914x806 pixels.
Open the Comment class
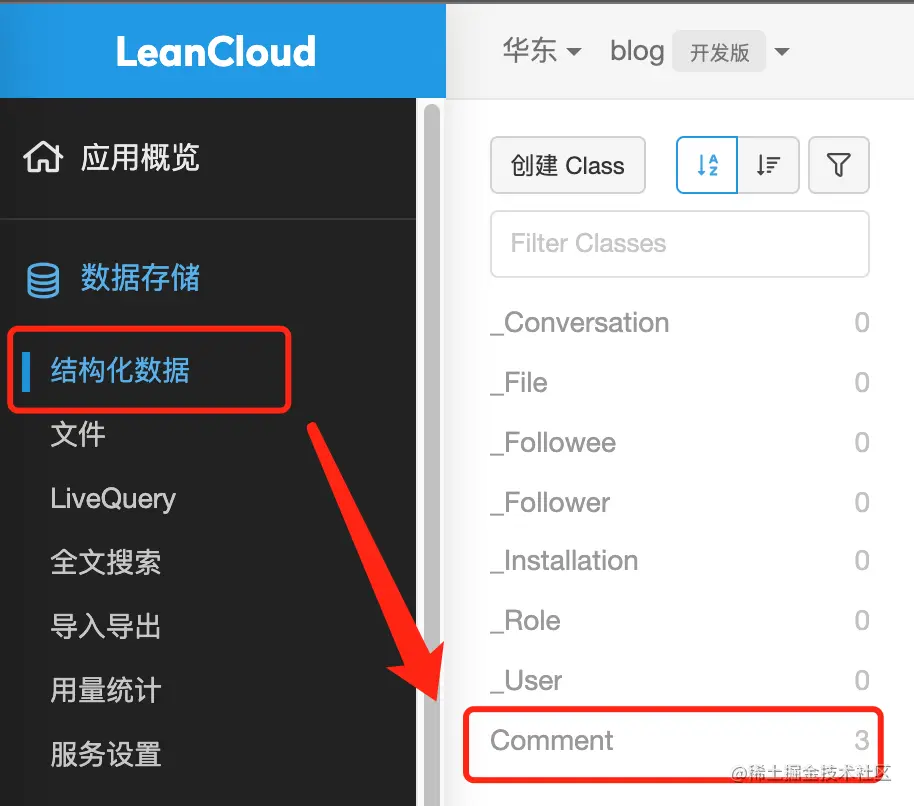click(x=680, y=740)
